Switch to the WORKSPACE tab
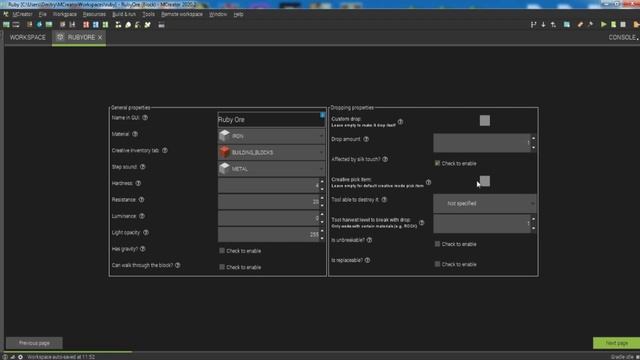 (28, 37)
